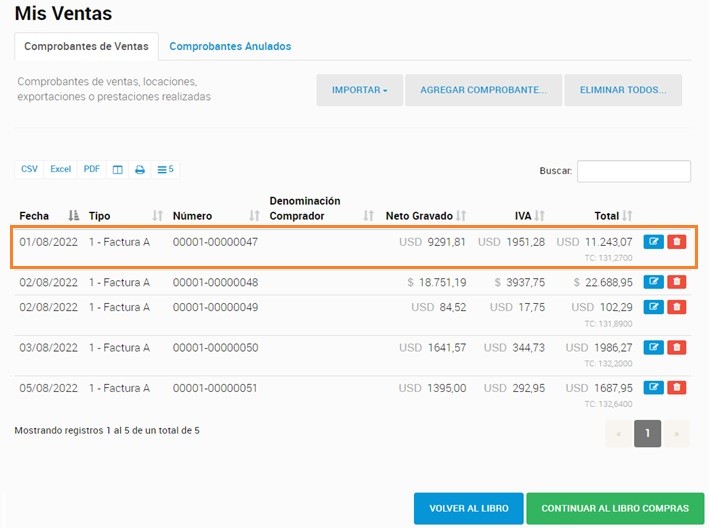Select IVA amount 3937,75 cell
The image size is (709, 528).
pos(520,283)
